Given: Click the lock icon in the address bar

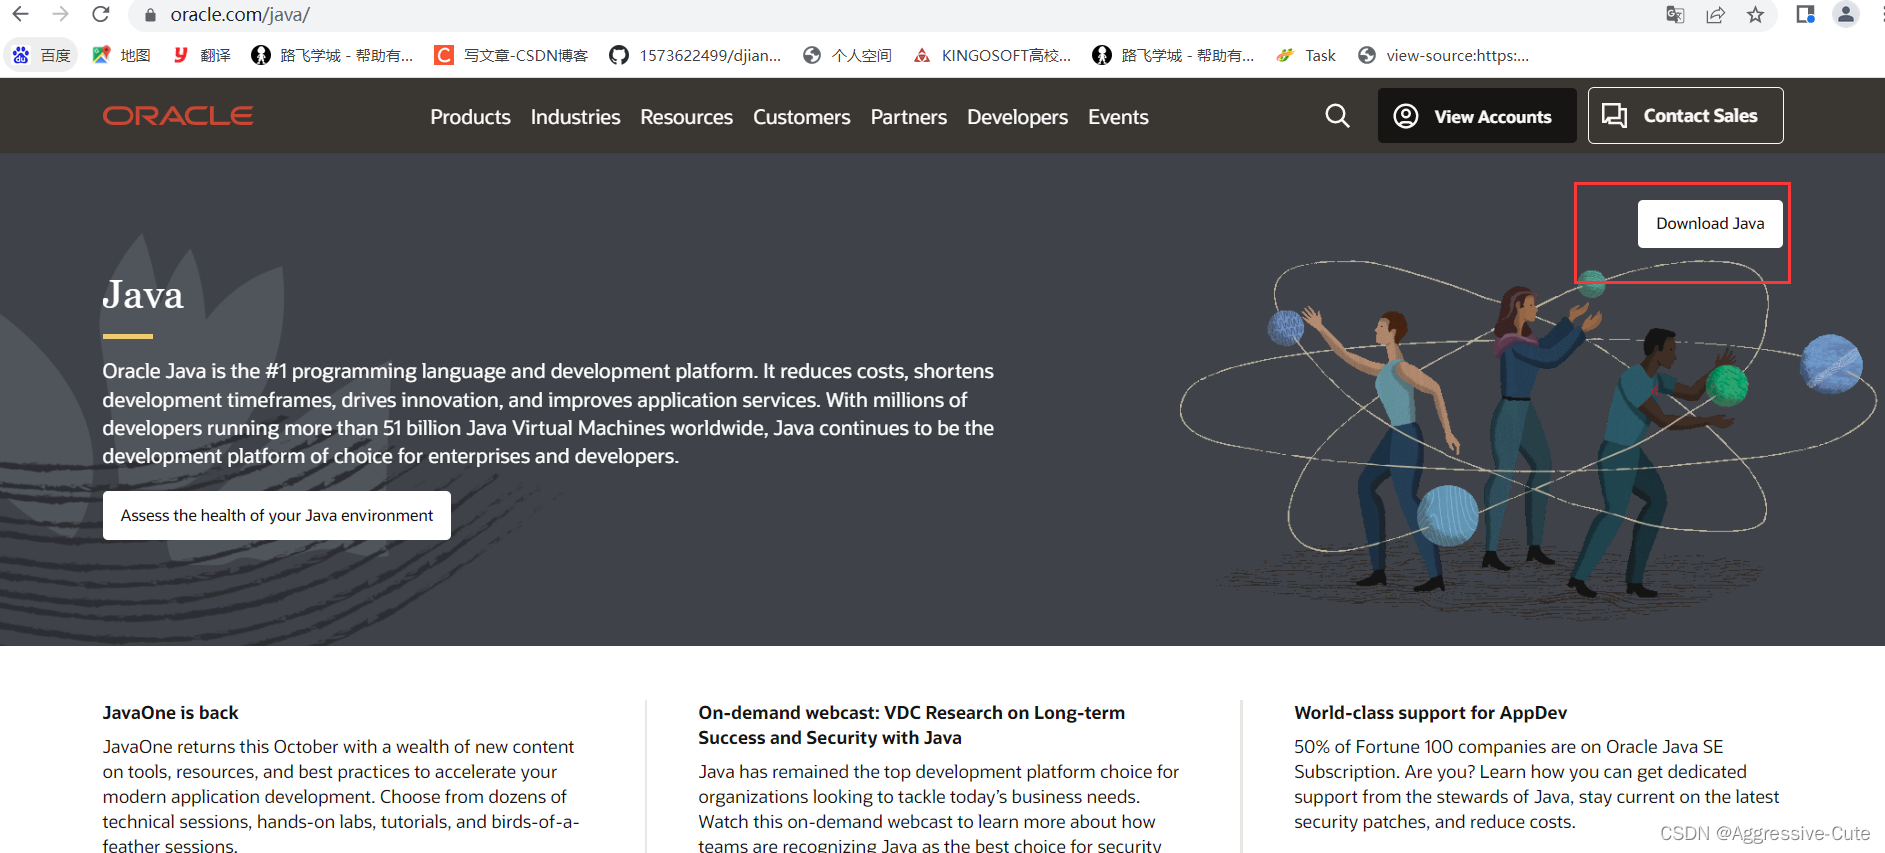Looking at the screenshot, I should point(150,15).
